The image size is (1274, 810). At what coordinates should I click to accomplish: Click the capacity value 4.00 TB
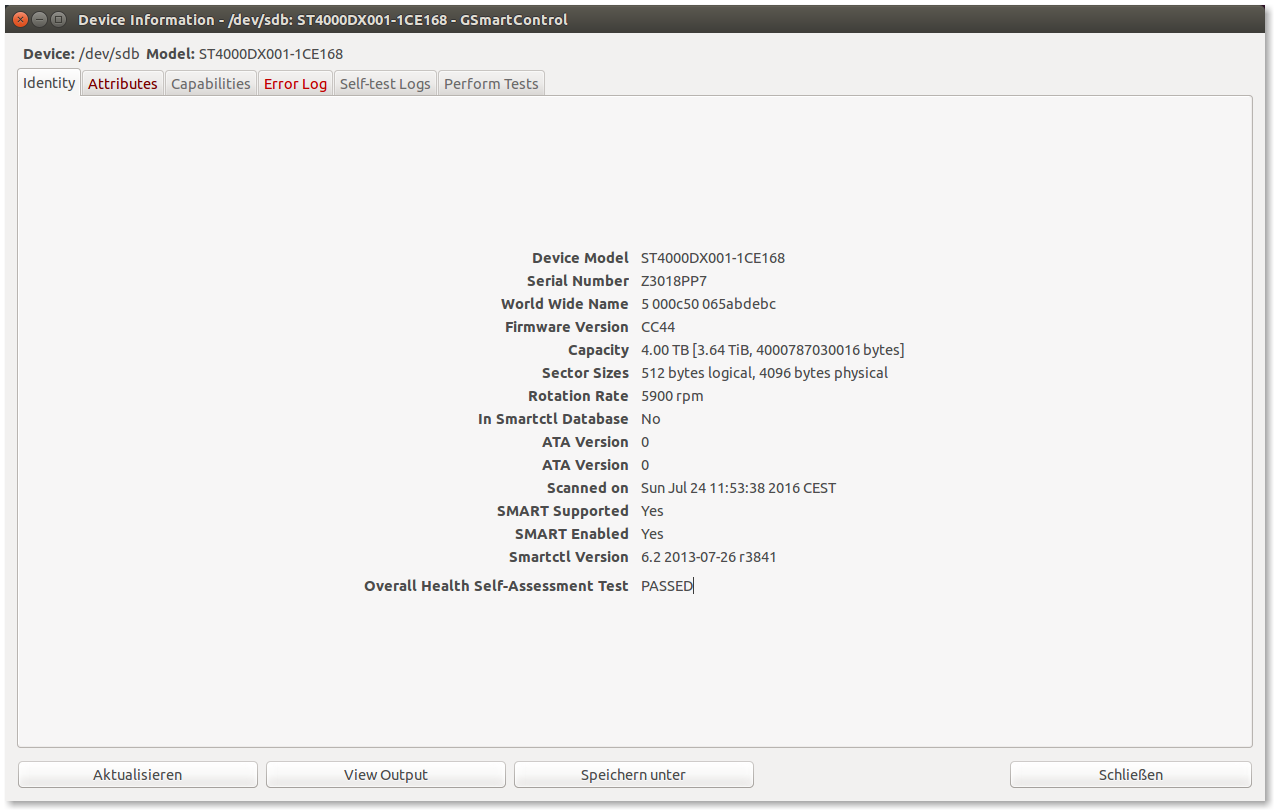(x=773, y=350)
